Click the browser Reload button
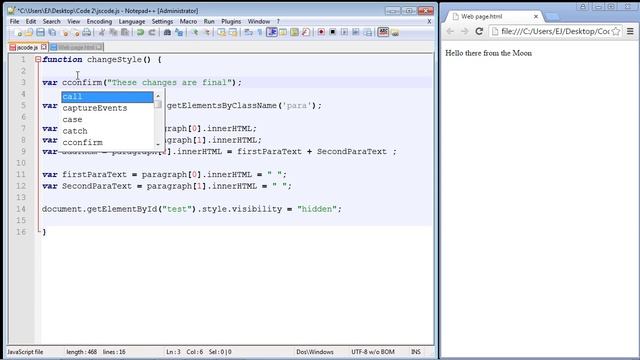The height and width of the screenshot is (360, 640). 479,31
